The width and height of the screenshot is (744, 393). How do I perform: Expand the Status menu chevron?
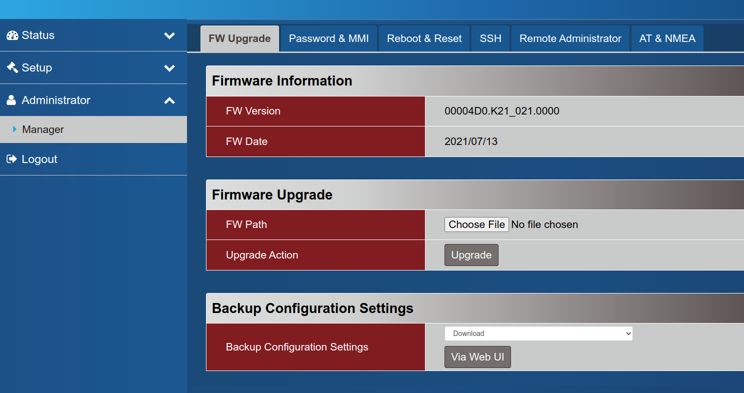coord(169,36)
